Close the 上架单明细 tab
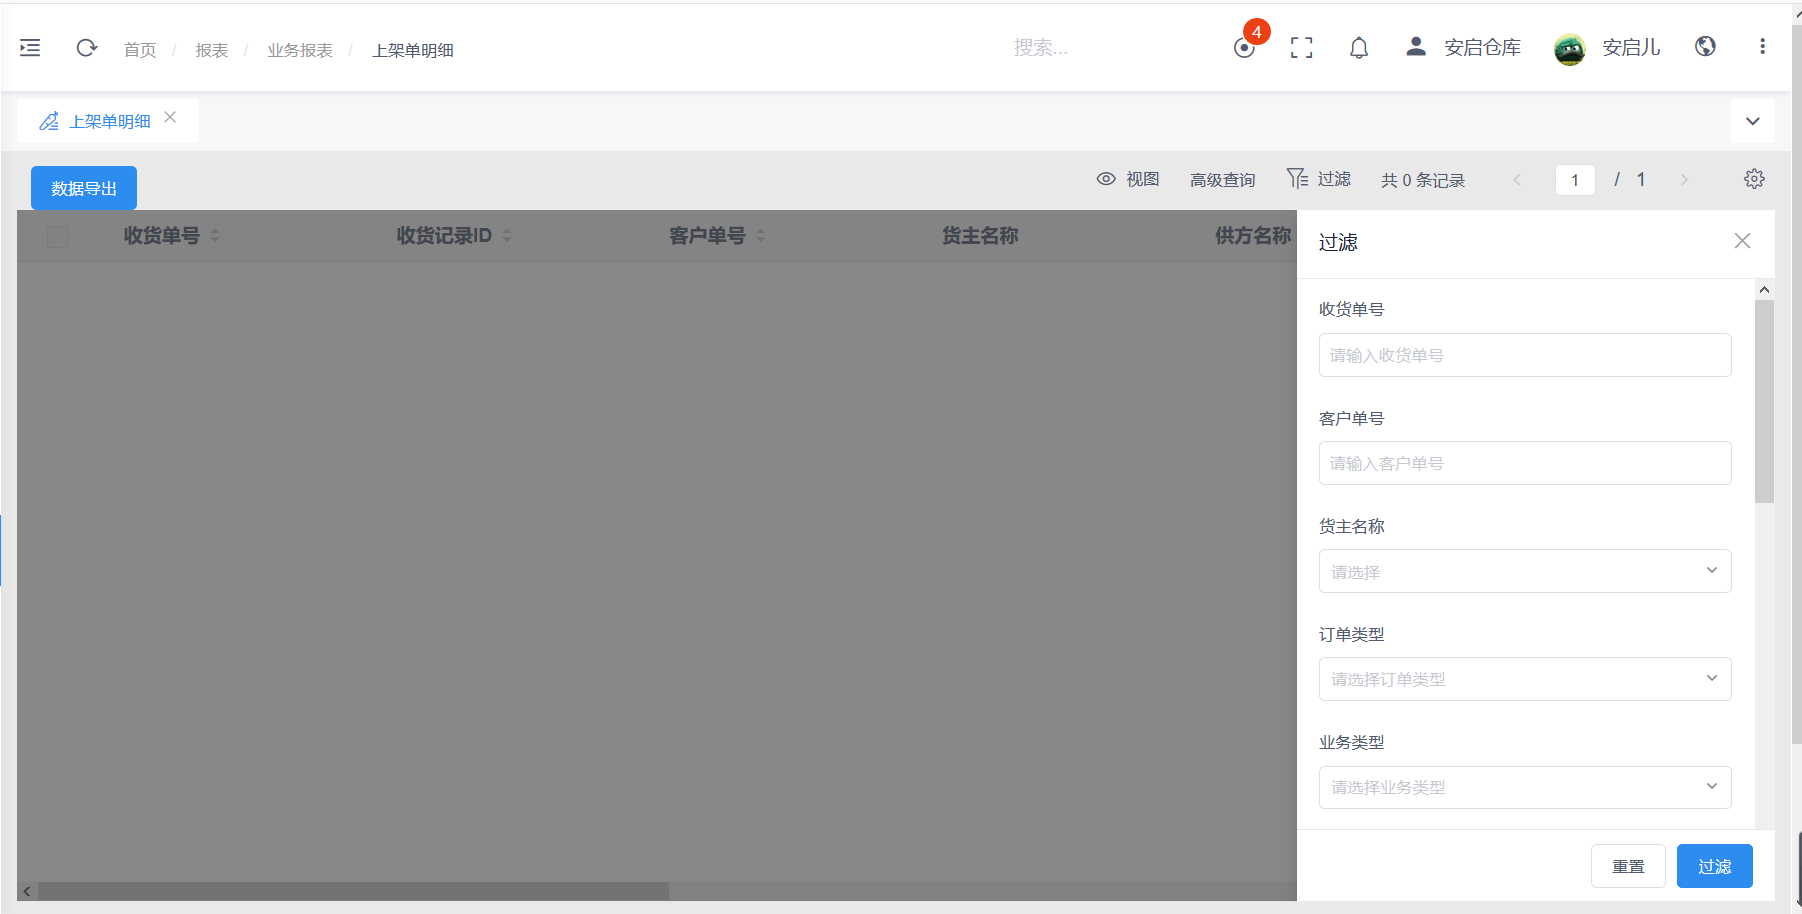The height and width of the screenshot is (914, 1802). [170, 117]
